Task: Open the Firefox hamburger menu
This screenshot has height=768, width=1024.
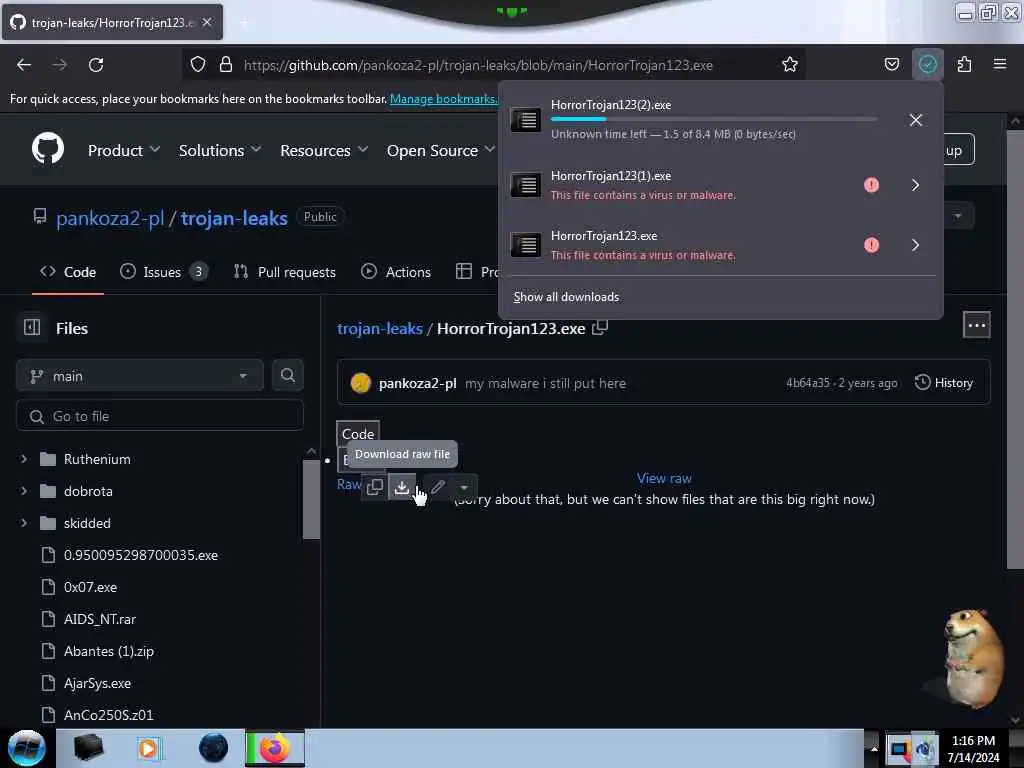Action: pos(1000,64)
